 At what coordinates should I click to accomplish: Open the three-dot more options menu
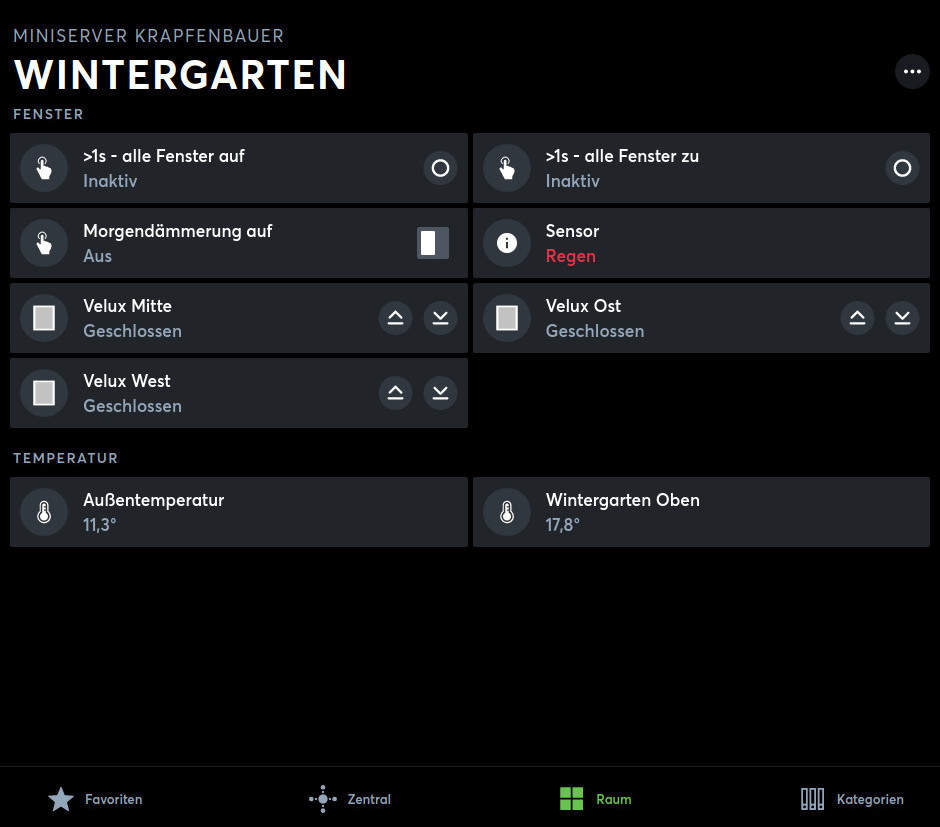(912, 72)
